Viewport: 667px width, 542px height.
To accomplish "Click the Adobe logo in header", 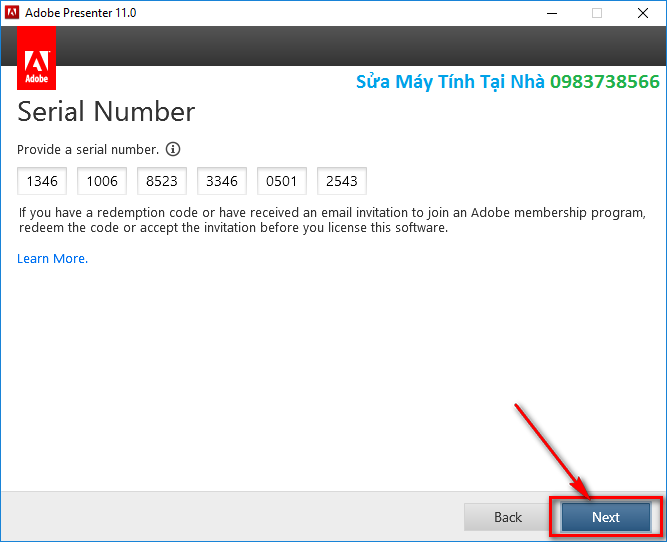I will coord(37,58).
